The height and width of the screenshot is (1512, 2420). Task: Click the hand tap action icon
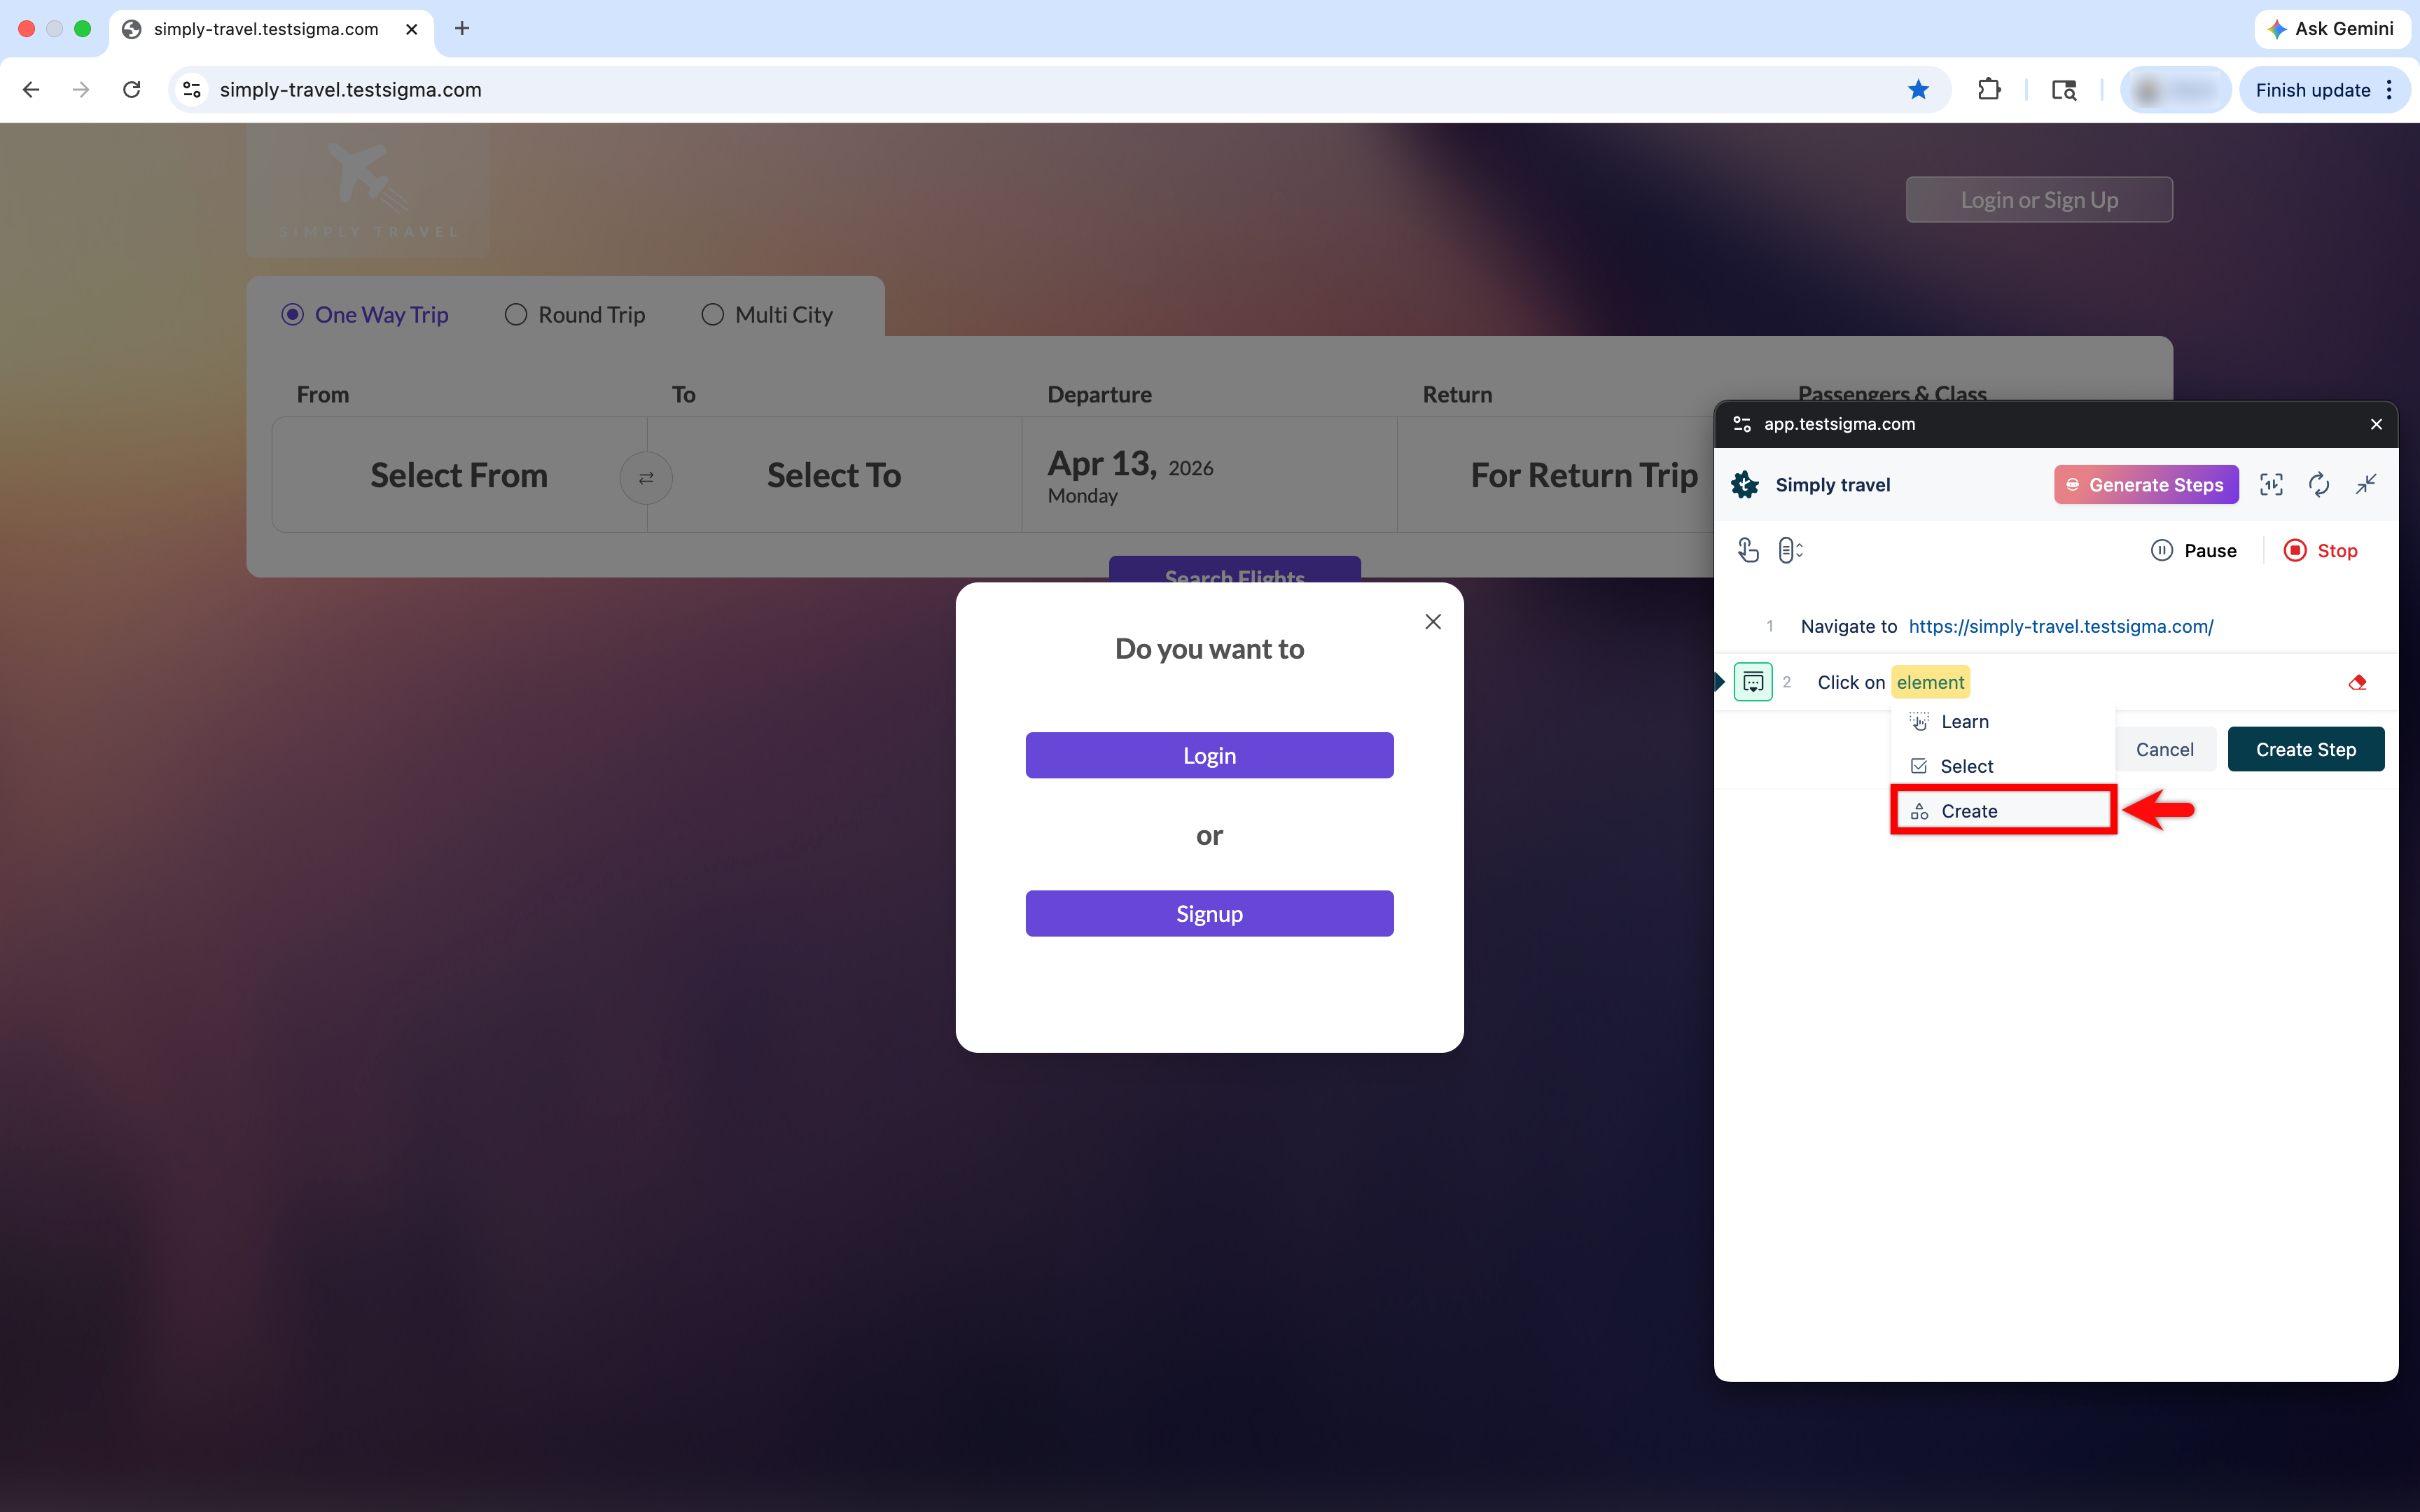pyautogui.click(x=1748, y=551)
